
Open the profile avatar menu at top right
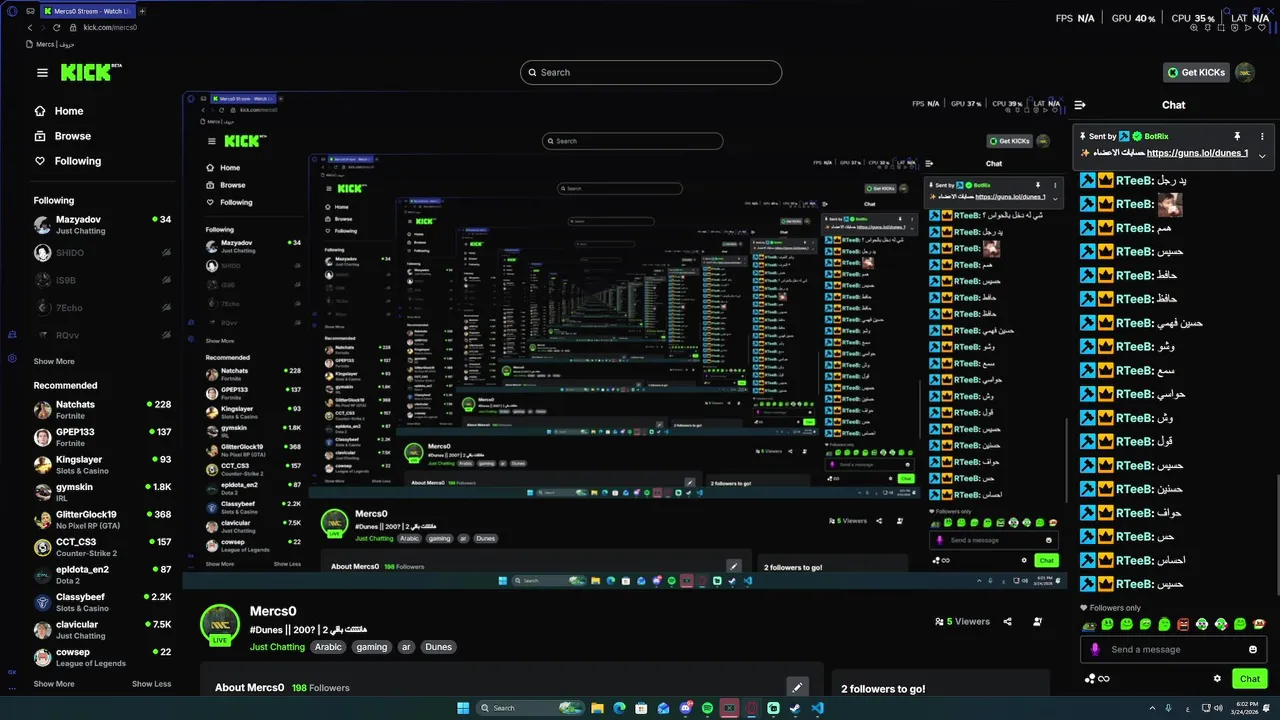1245,72
